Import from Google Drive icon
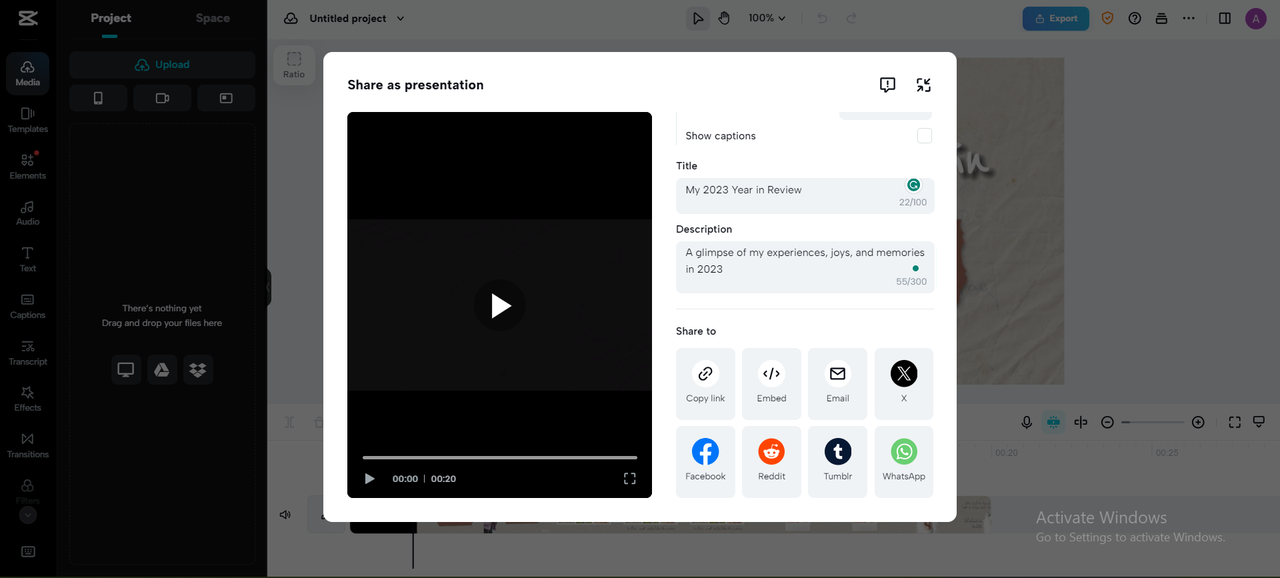1280x578 pixels. pos(162,370)
